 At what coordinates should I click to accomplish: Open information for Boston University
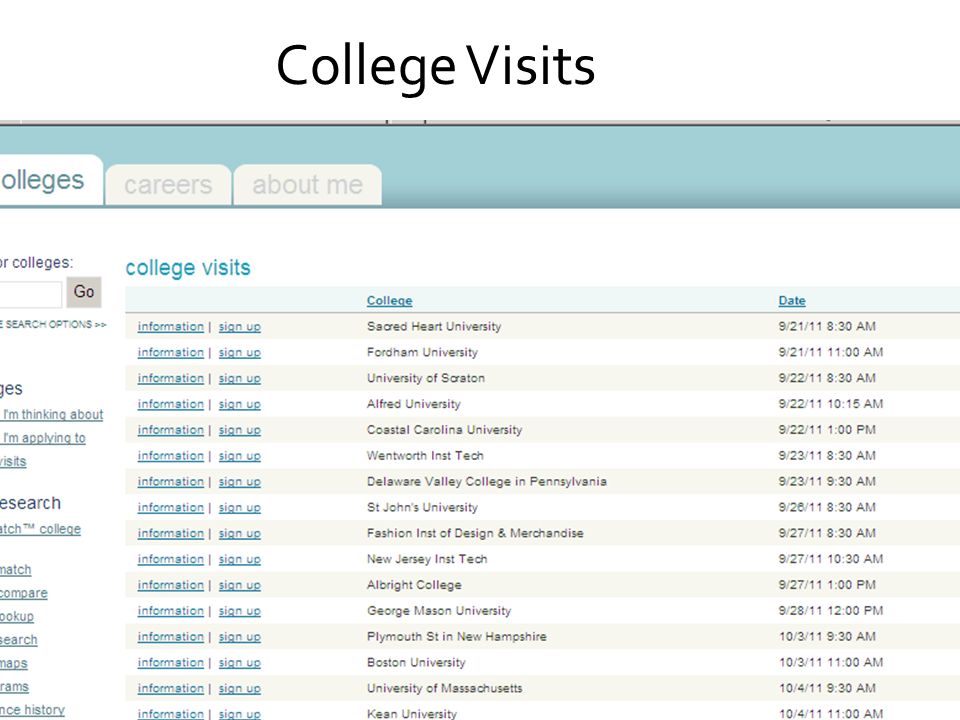[x=171, y=662]
